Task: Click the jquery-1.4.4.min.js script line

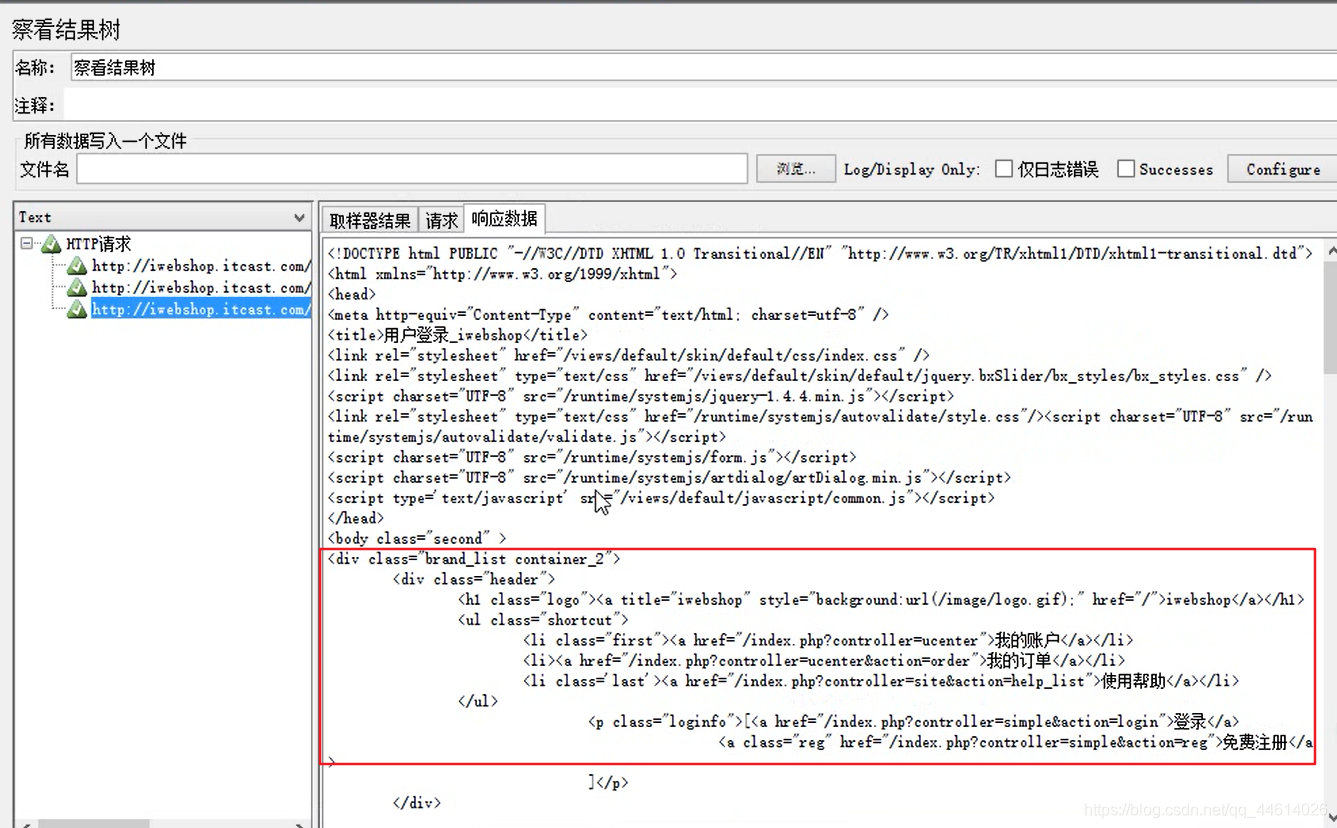Action: tap(640, 396)
